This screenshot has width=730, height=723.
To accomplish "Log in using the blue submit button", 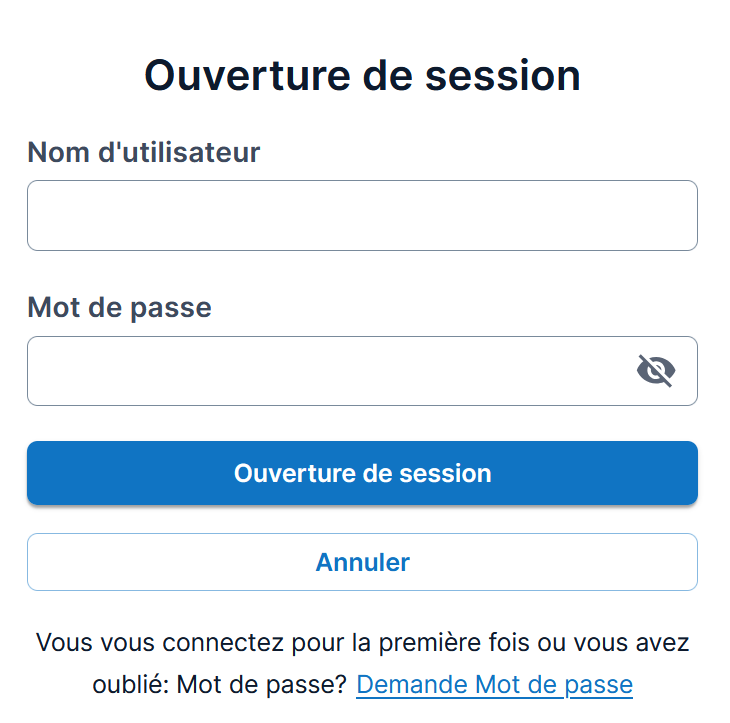I will click(362, 473).
